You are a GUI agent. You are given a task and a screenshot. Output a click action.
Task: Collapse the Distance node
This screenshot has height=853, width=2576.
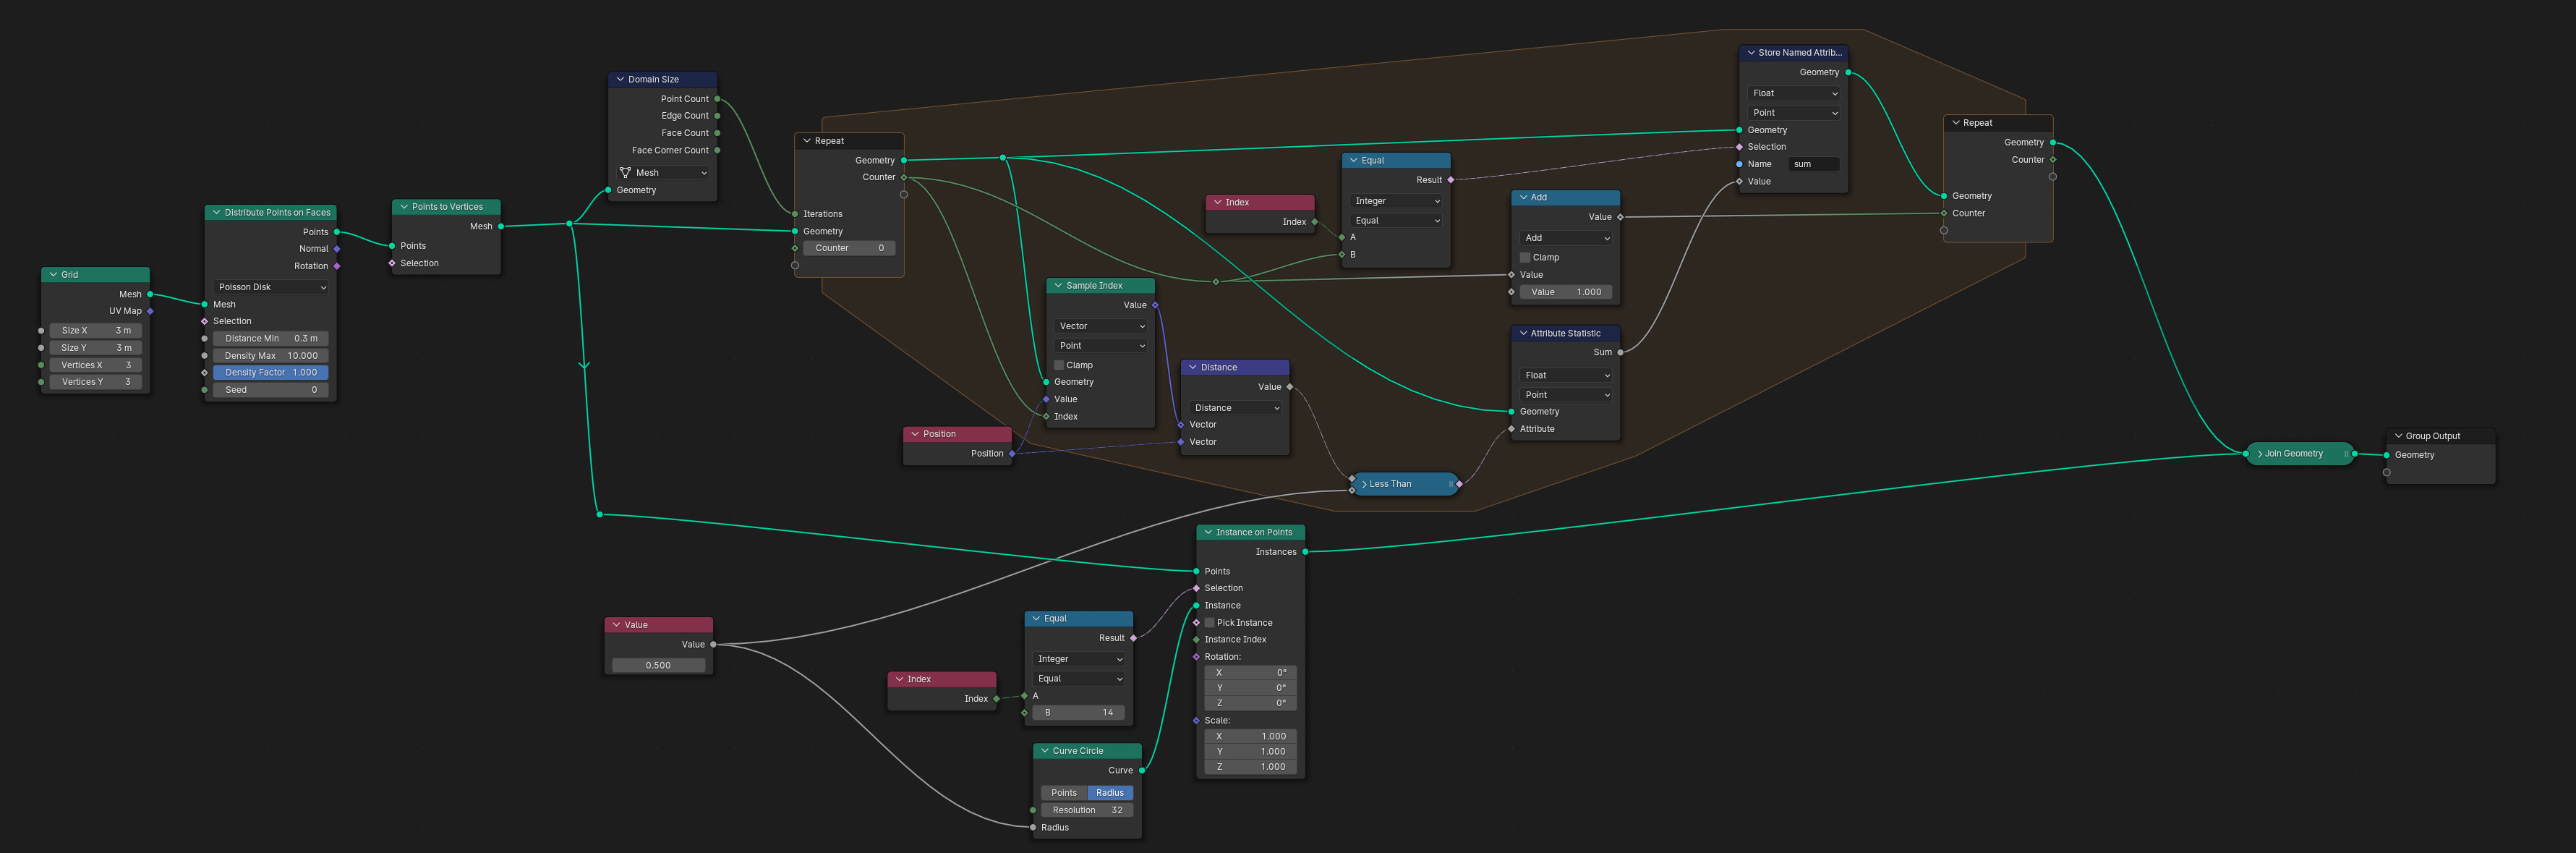[x=1193, y=368]
